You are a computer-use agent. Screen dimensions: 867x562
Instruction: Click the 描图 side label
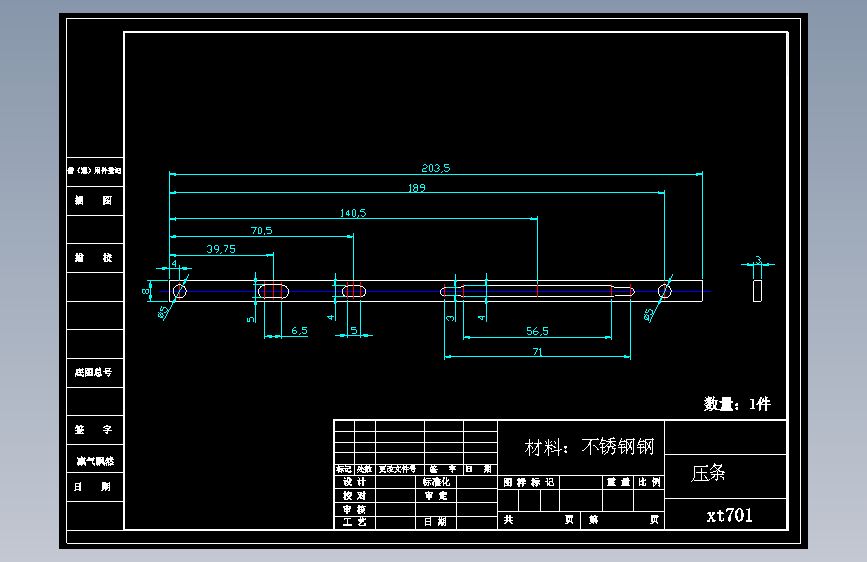(x=93, y=200)
